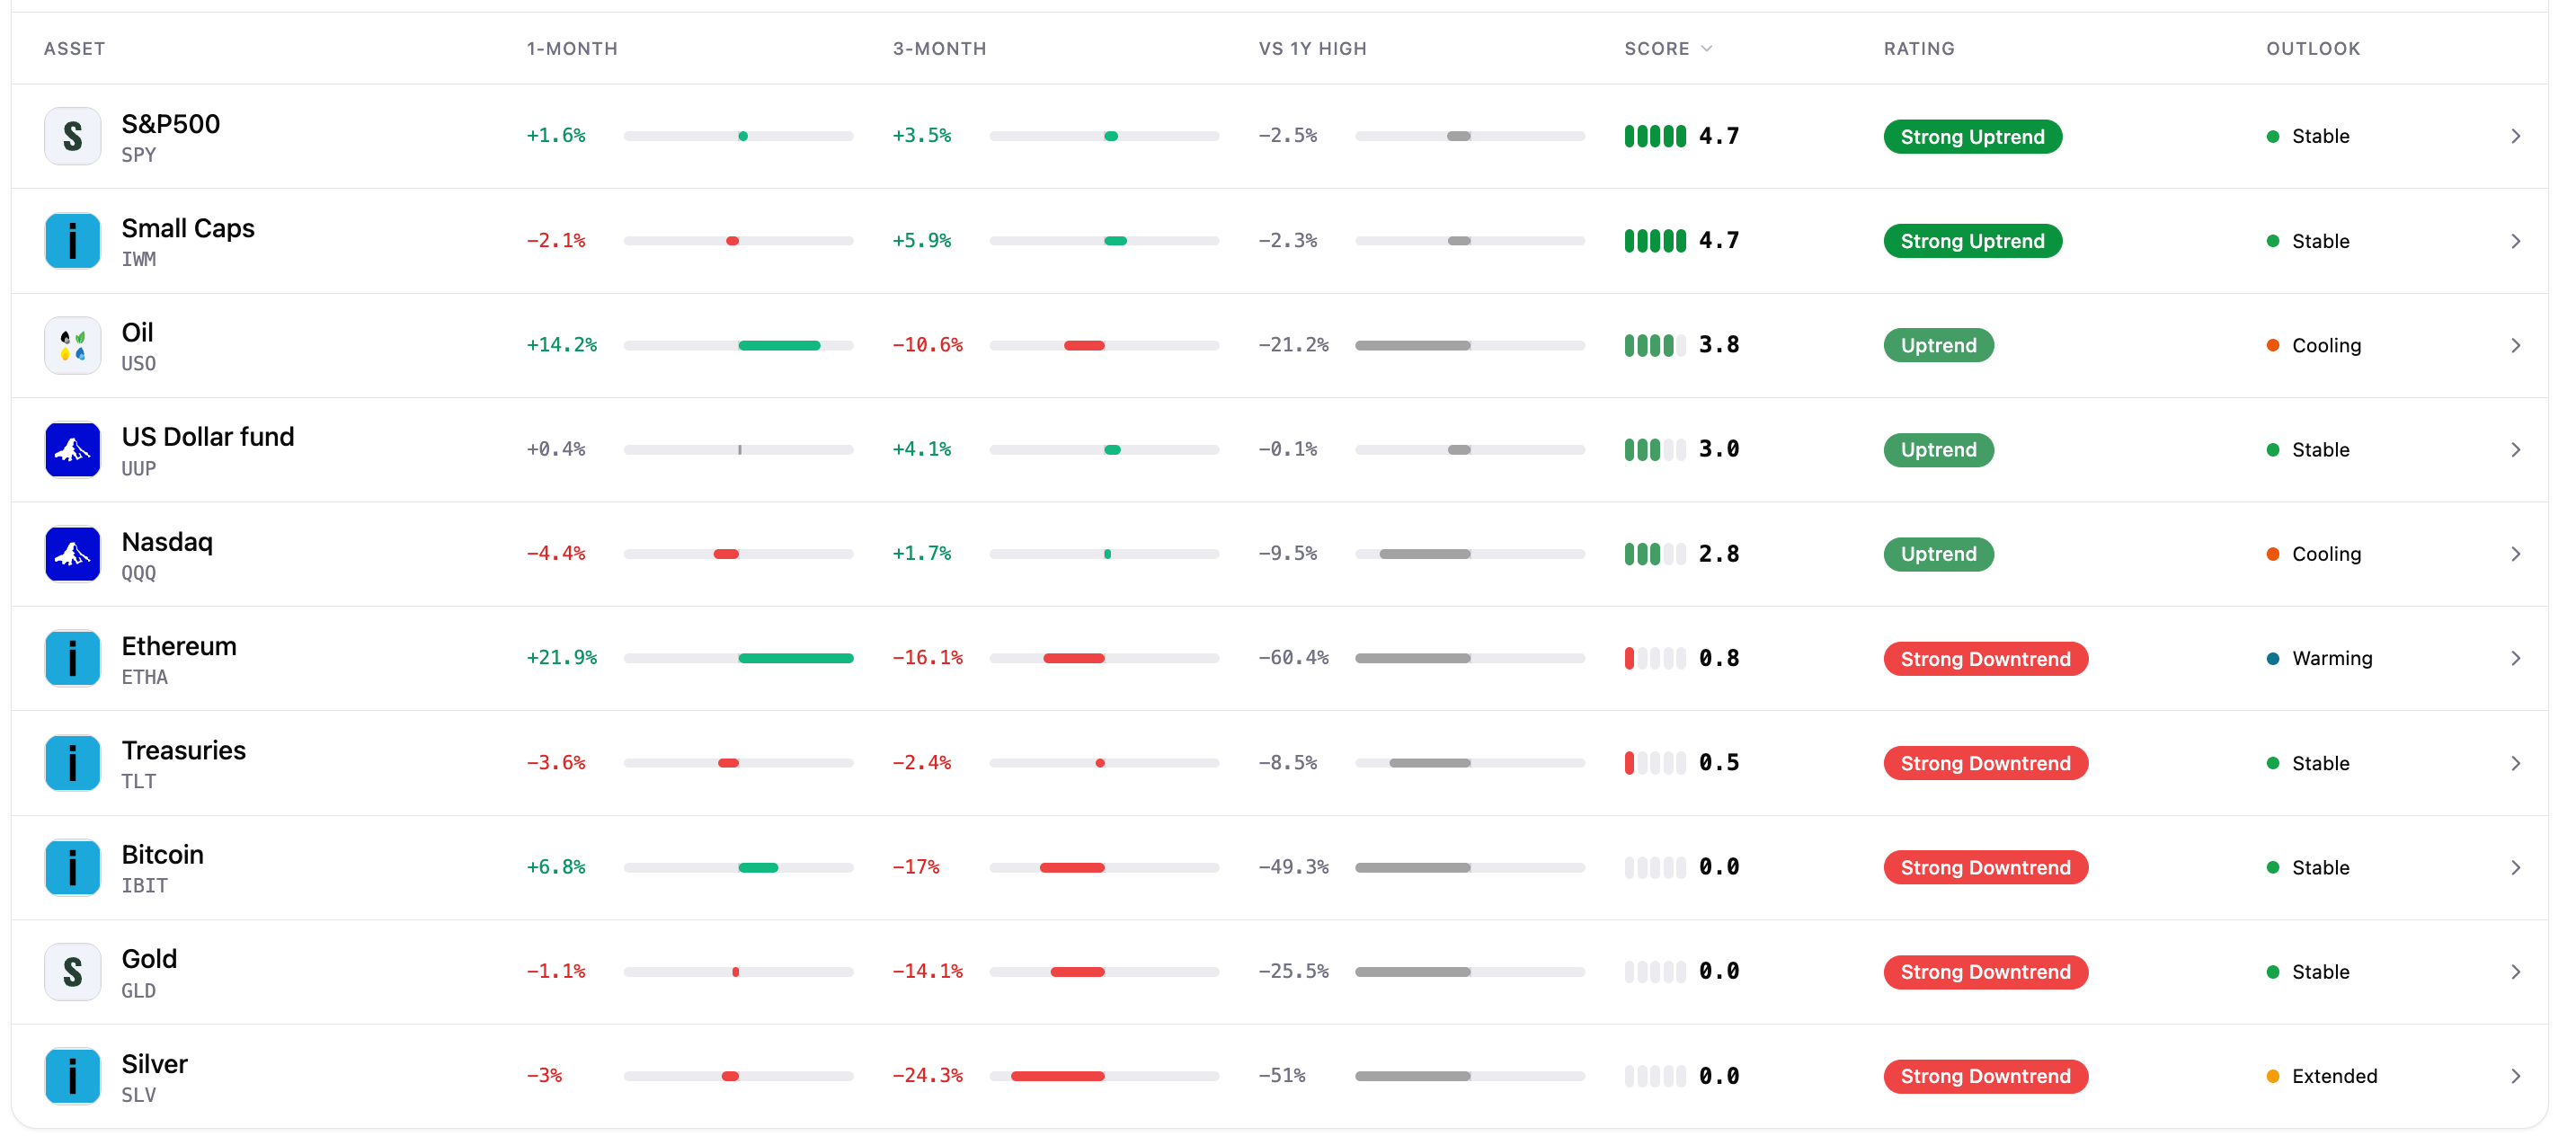Viewport: 2576px width, 1145px height.
Task: Click the Bitcoin vs 1Y high gray bar
Action: (x=1413, y=867)
